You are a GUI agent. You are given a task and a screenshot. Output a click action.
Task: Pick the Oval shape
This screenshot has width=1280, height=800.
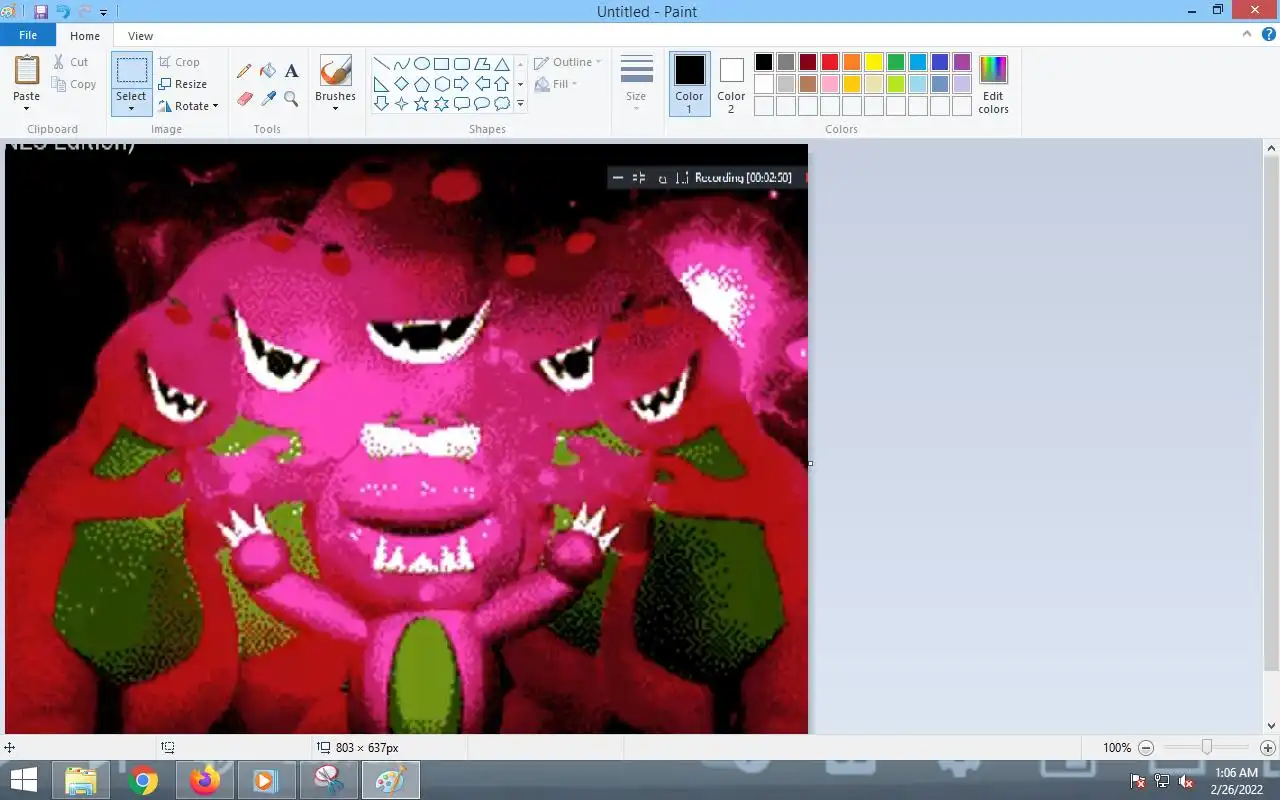point(422,64)
